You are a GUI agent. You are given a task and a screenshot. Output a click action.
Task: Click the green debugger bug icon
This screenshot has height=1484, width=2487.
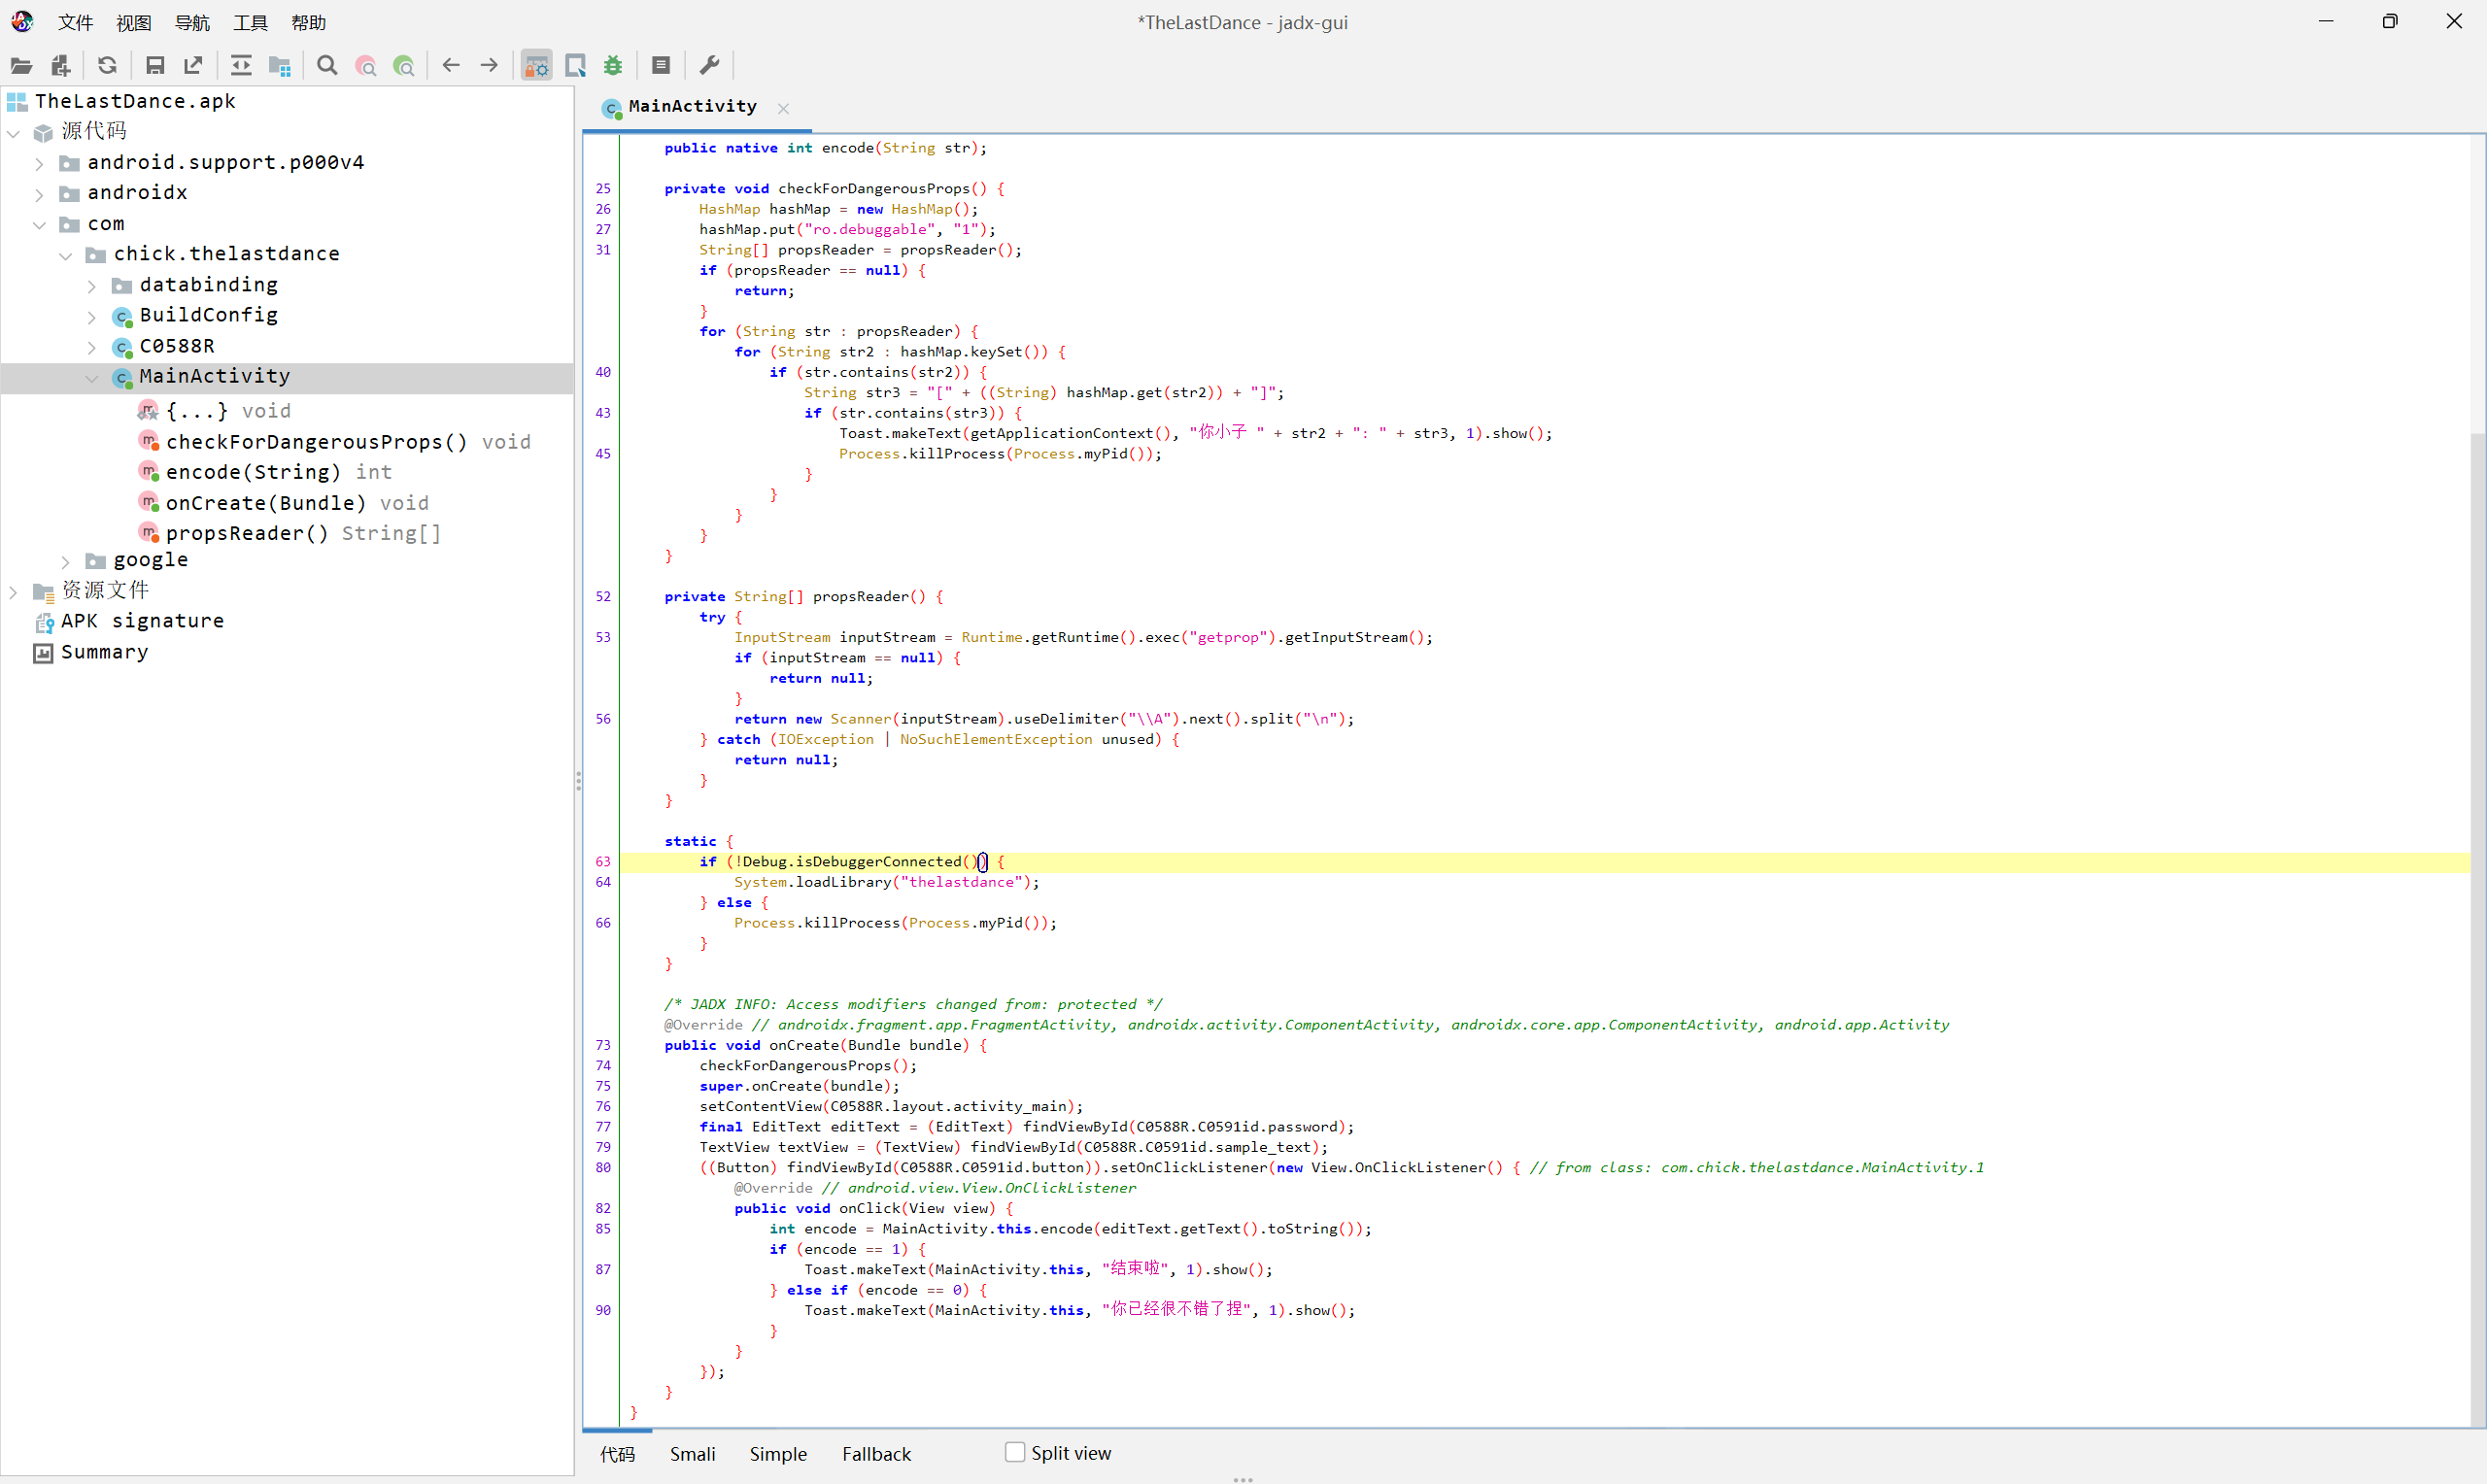click(613, 66)
